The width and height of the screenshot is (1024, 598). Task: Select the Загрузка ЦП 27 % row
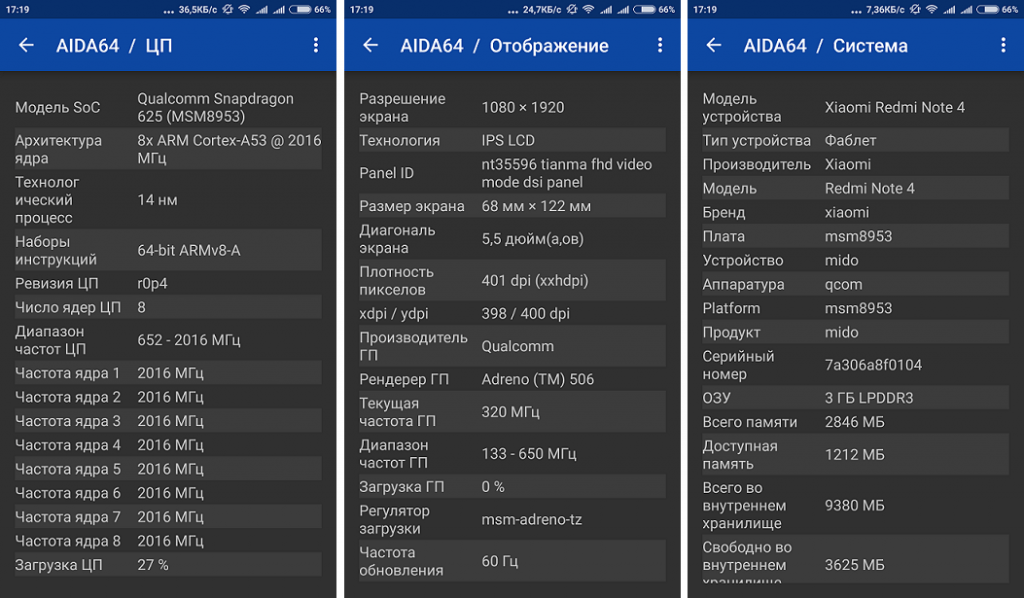(x=168, y=565)
